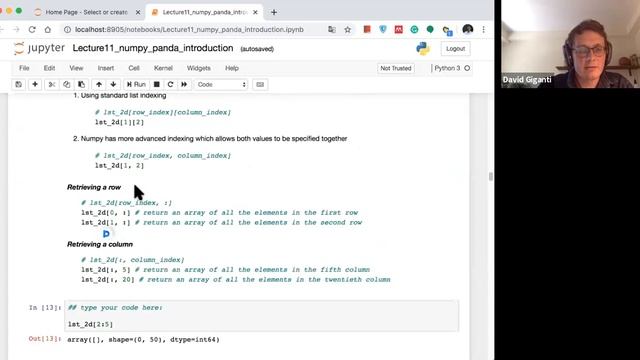Click the 'Retrieving a row' heading
This screenshot has height=360, width=640.
(94, 187)
